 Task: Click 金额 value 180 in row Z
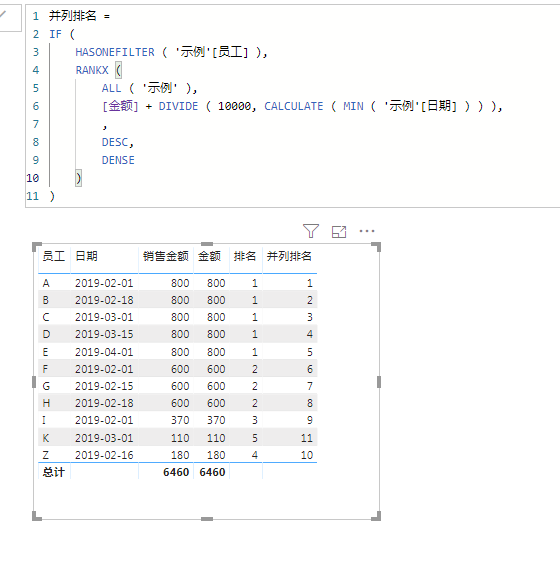click(x=216, y=455)
